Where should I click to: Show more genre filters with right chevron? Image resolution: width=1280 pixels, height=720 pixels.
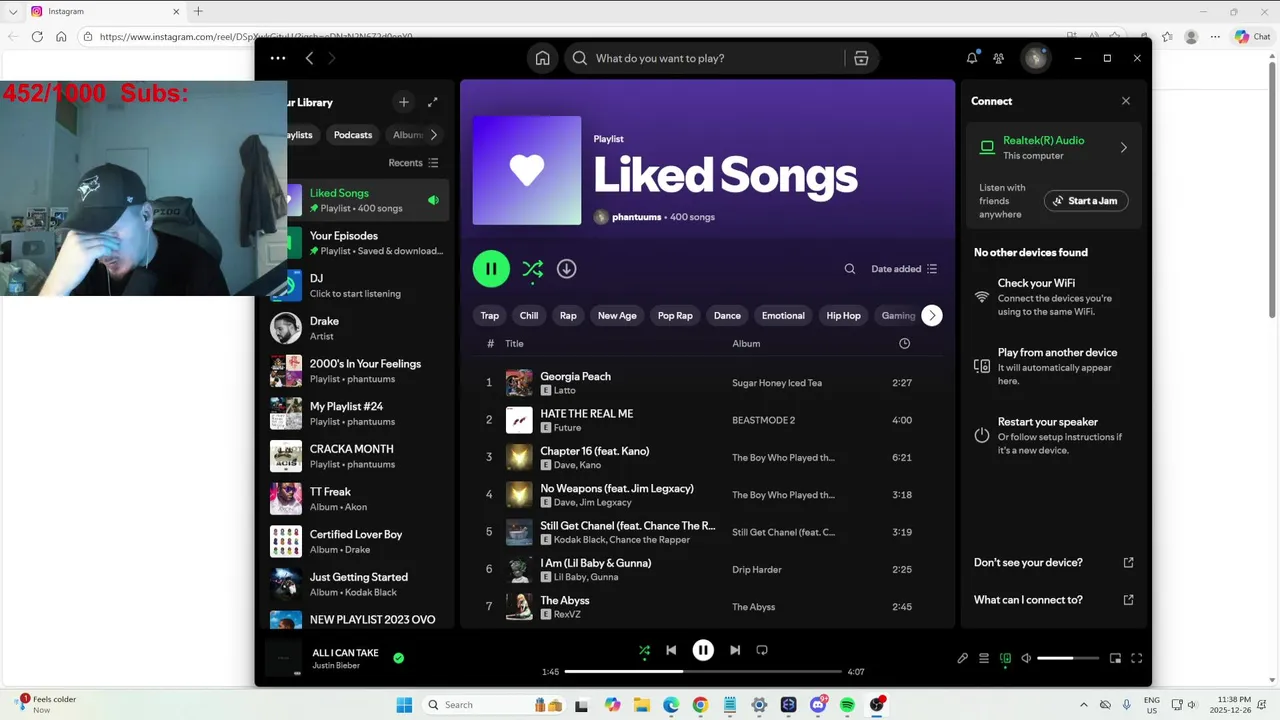932,315
